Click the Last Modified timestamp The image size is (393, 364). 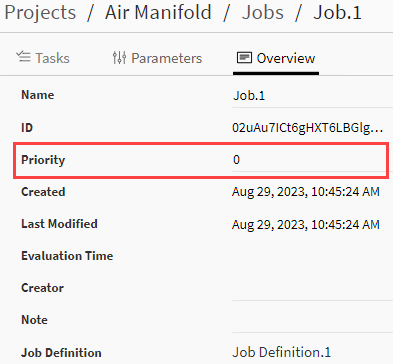(x=306, y=224)
